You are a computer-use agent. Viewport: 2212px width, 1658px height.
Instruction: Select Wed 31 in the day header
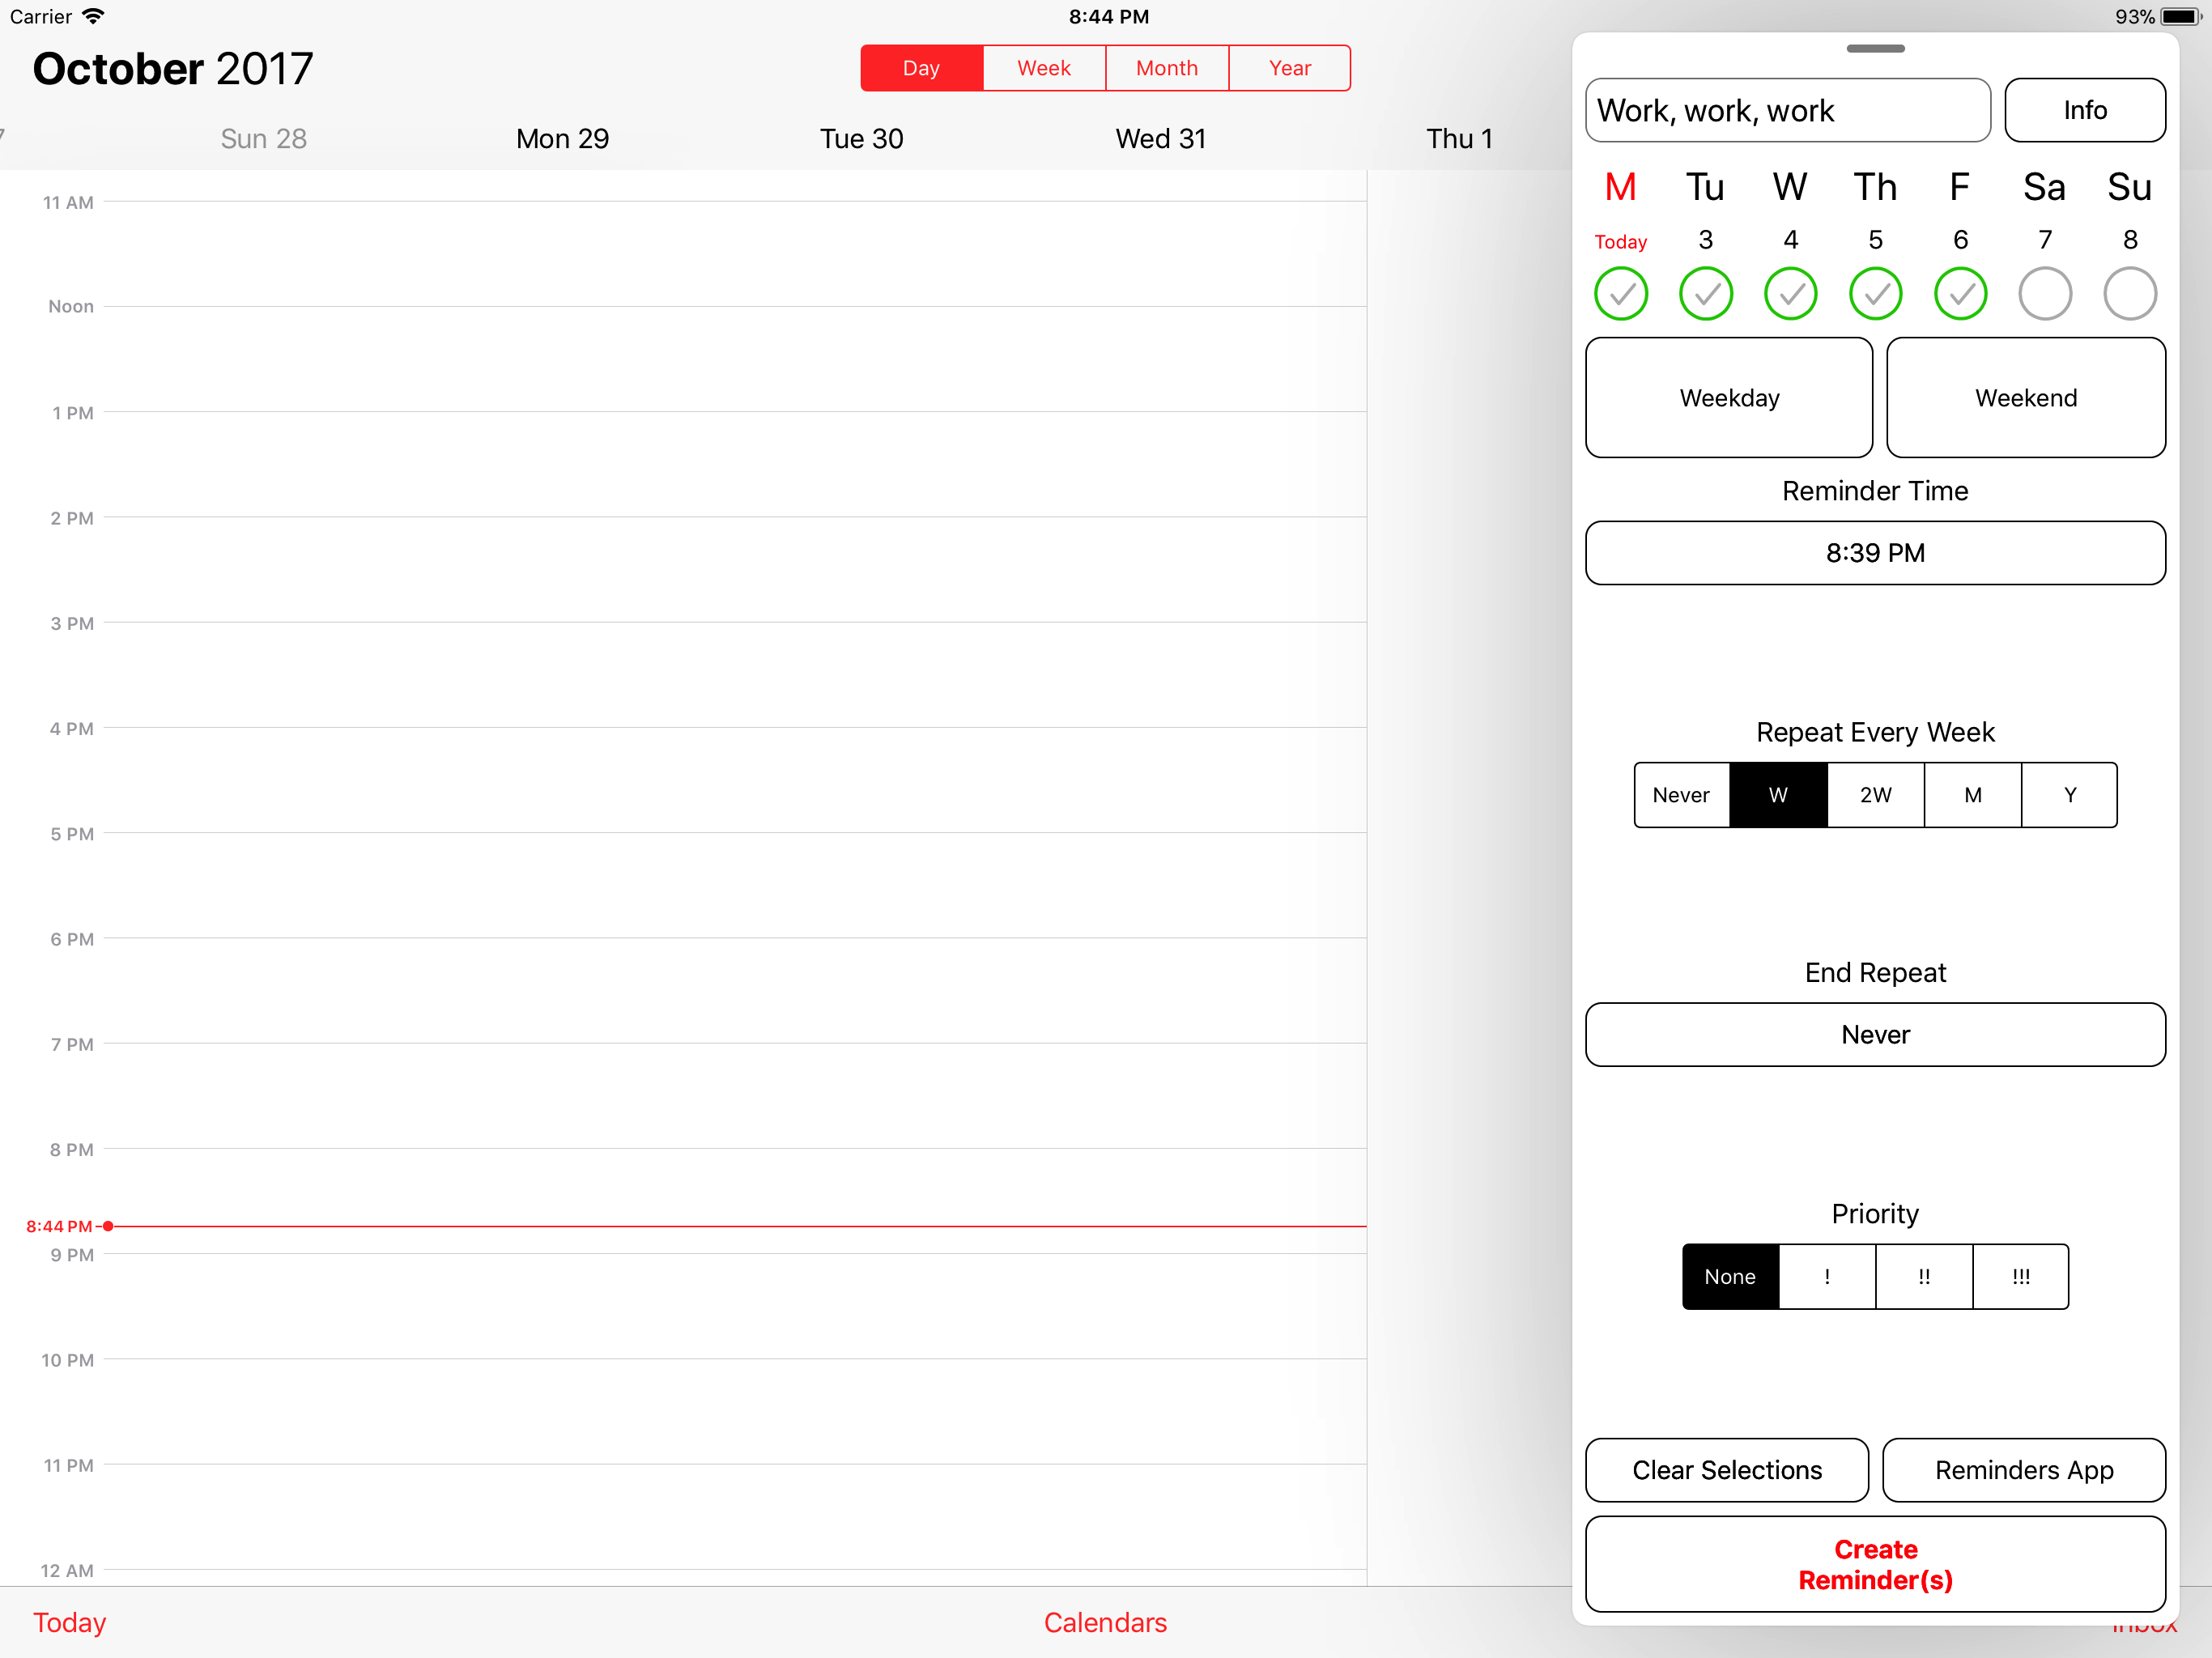click(x=1160, y=138)
